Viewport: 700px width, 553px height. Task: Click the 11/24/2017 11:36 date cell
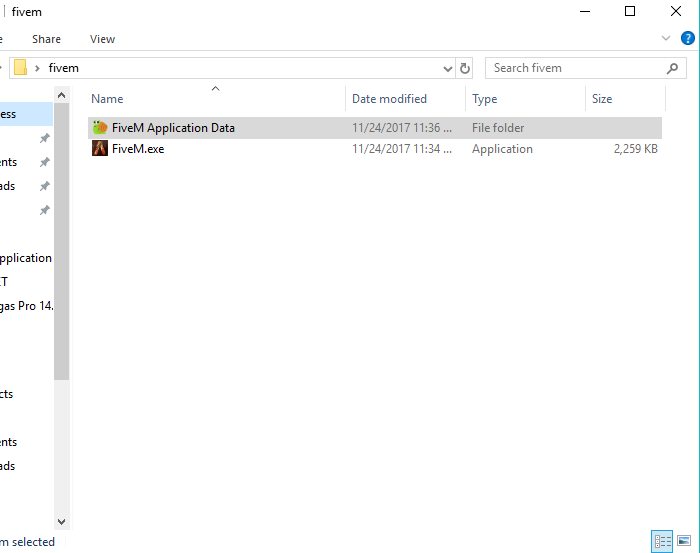coord(402,128)
